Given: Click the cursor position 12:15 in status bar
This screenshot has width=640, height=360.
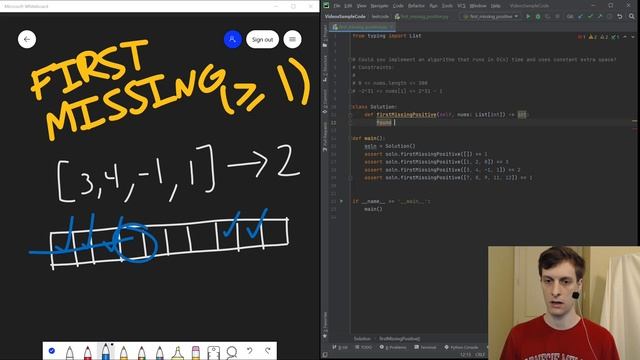Looking at the screenshot, I should coord(466,355).
